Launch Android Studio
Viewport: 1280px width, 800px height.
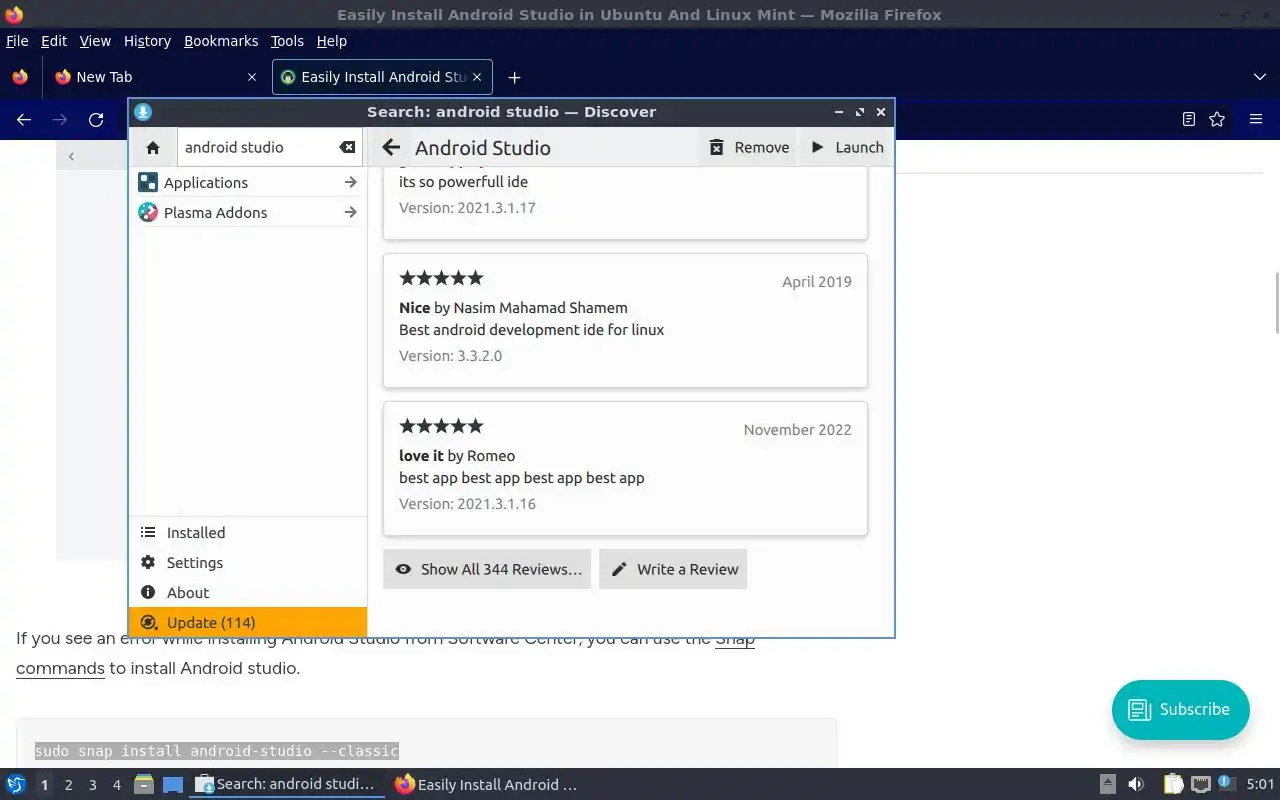847,147
